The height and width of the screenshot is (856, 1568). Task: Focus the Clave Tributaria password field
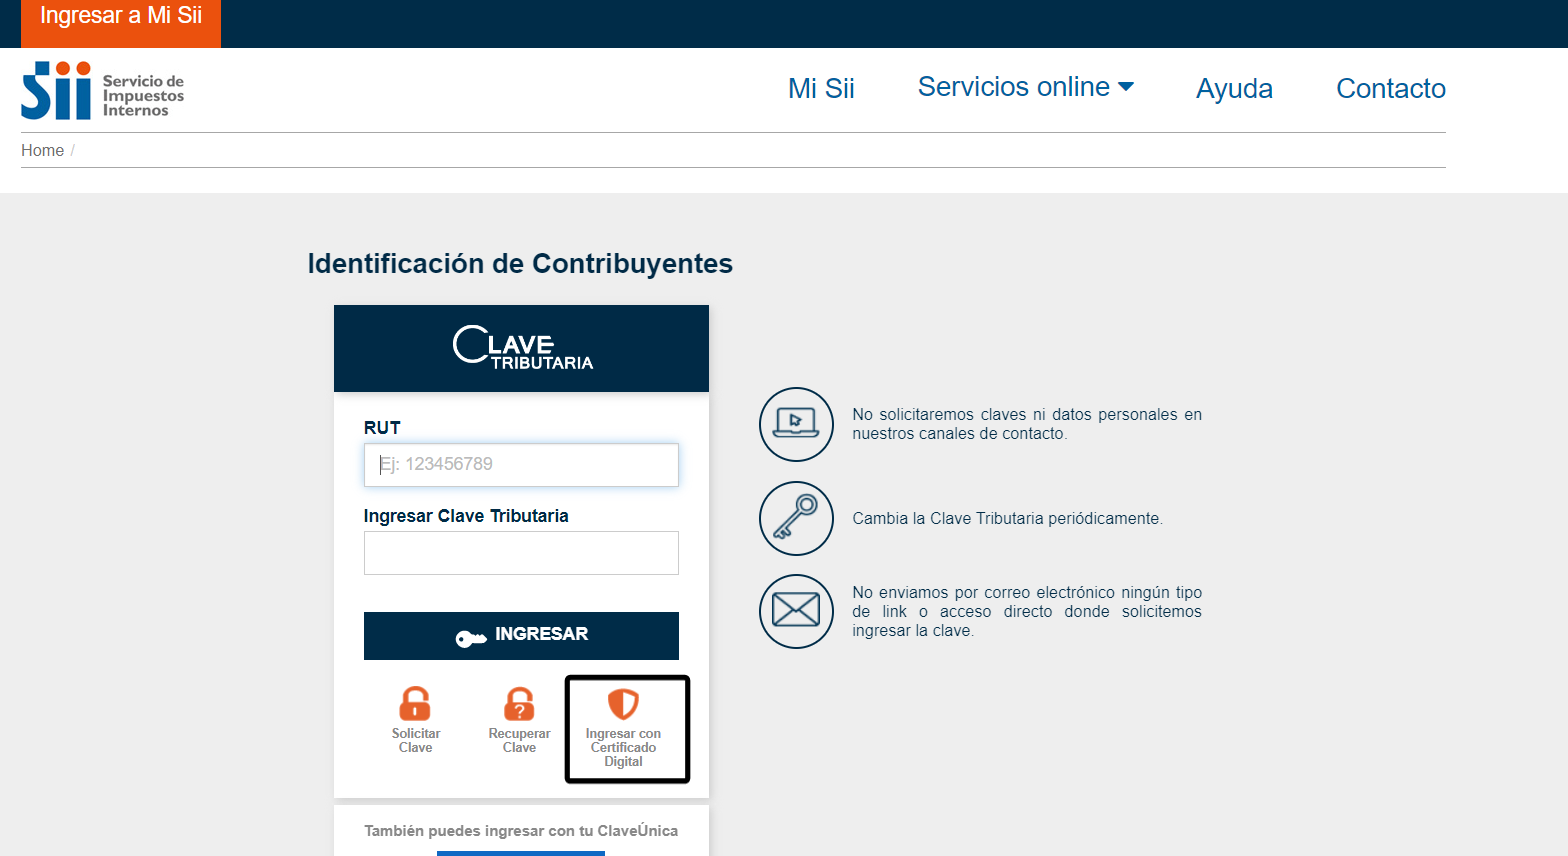tap(521, 553)
